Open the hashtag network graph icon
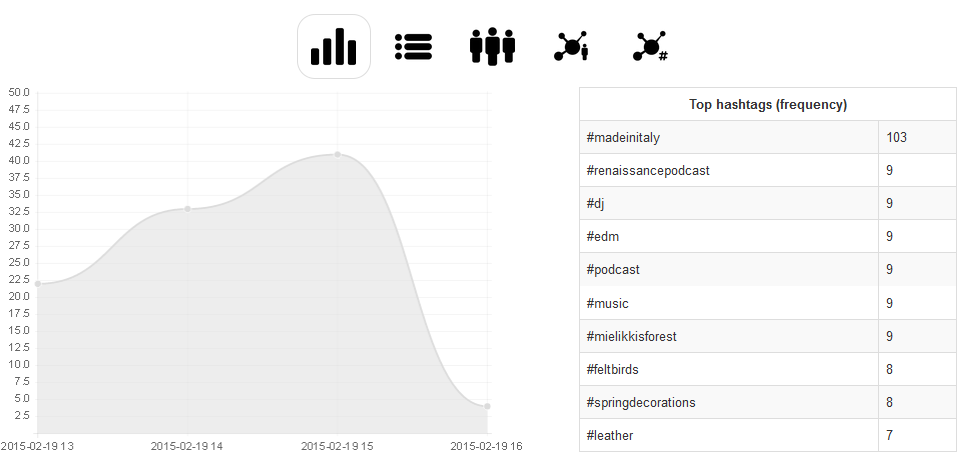 (x=650, y=46)
